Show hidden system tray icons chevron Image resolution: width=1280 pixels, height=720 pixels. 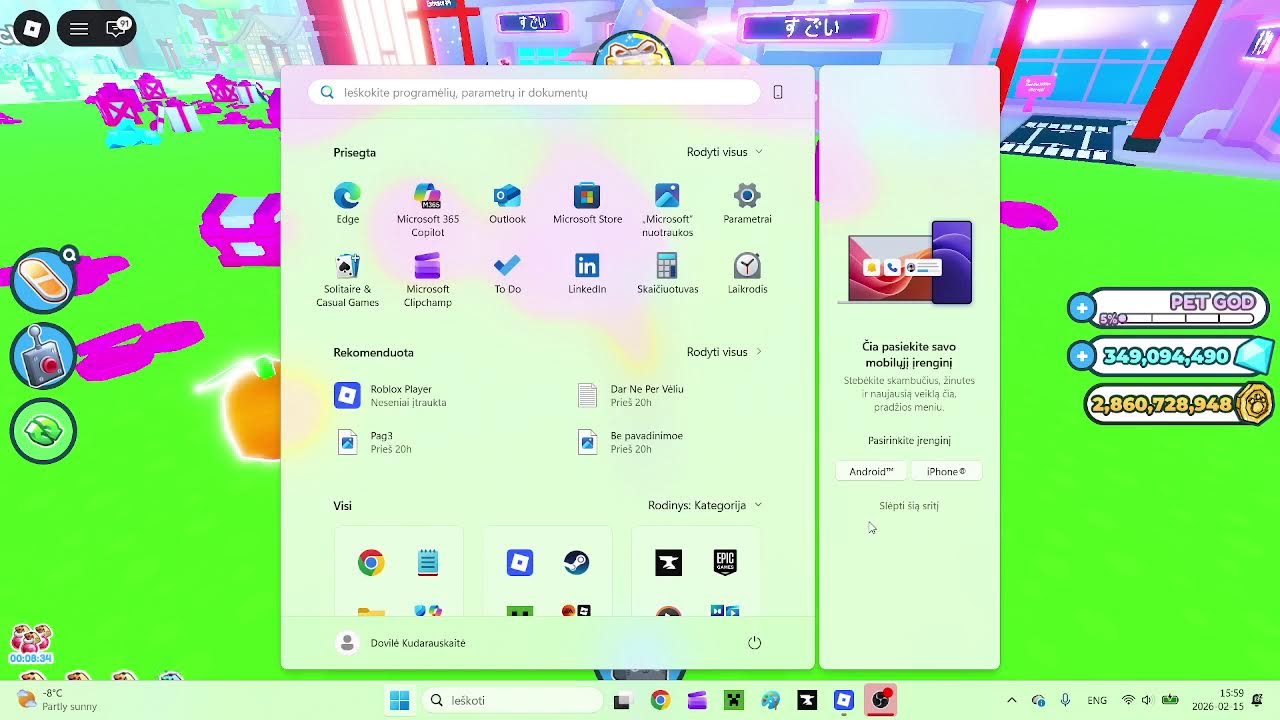[1011, 700]
